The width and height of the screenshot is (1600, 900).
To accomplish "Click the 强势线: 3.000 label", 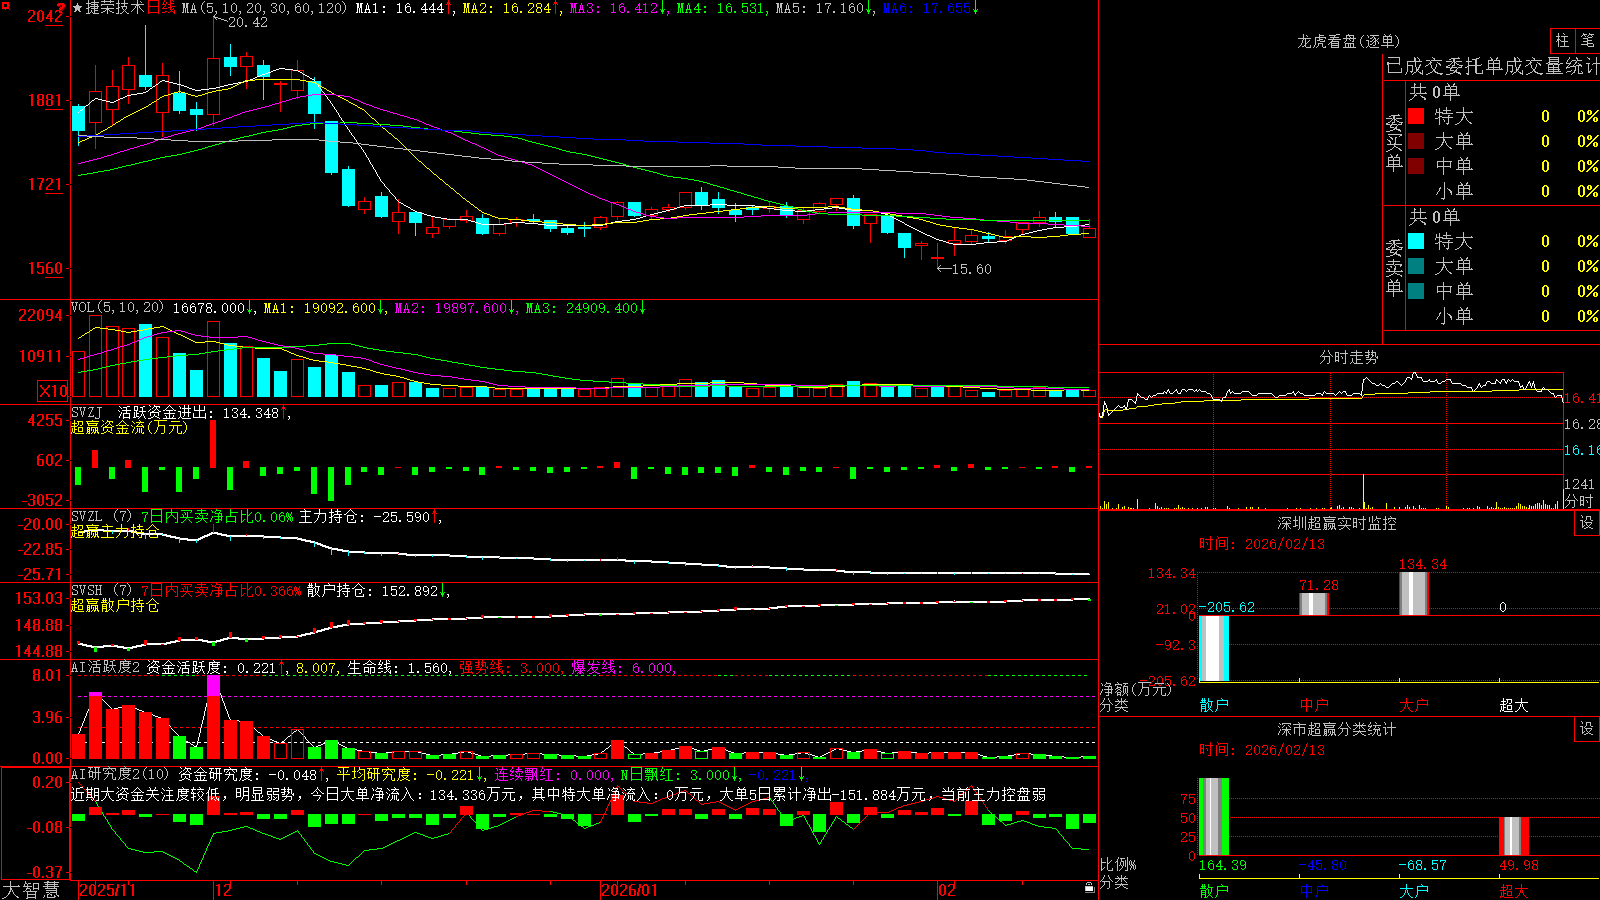I will 511,667.
